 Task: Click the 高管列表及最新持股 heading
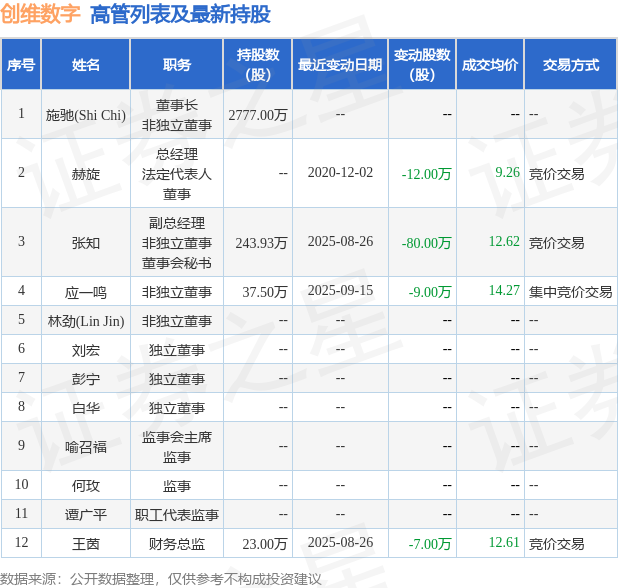[180, 15]
